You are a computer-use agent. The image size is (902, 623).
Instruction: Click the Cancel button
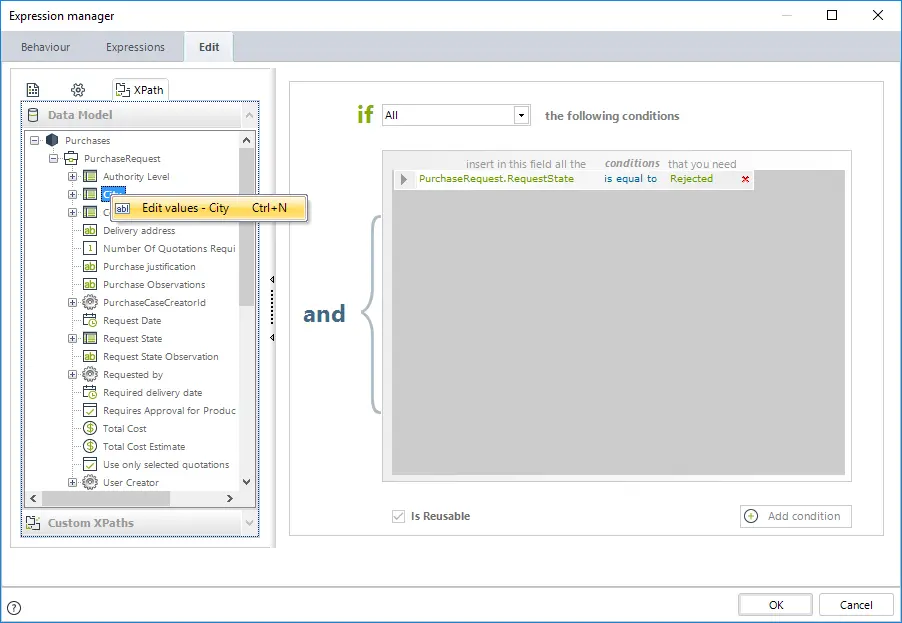tap(855, 605)
